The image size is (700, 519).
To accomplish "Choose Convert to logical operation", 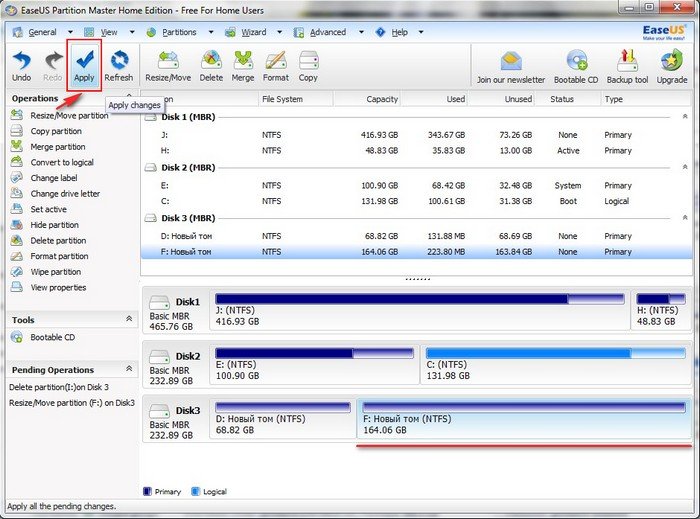I will pyautogui.click(x=52, y=162).
